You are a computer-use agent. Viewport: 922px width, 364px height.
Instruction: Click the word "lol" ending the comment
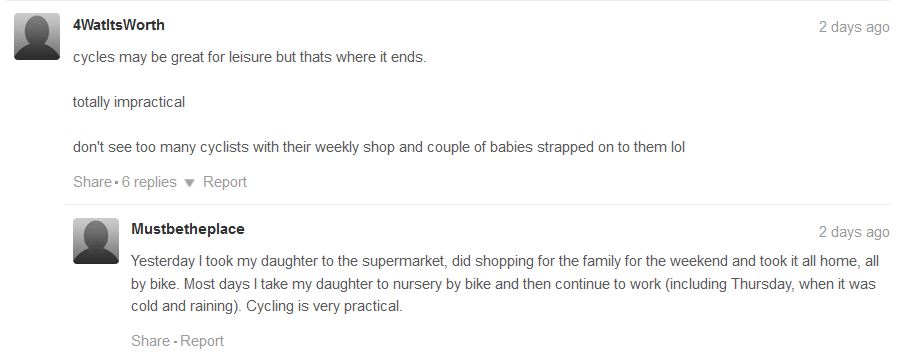[x=678, y=147]
